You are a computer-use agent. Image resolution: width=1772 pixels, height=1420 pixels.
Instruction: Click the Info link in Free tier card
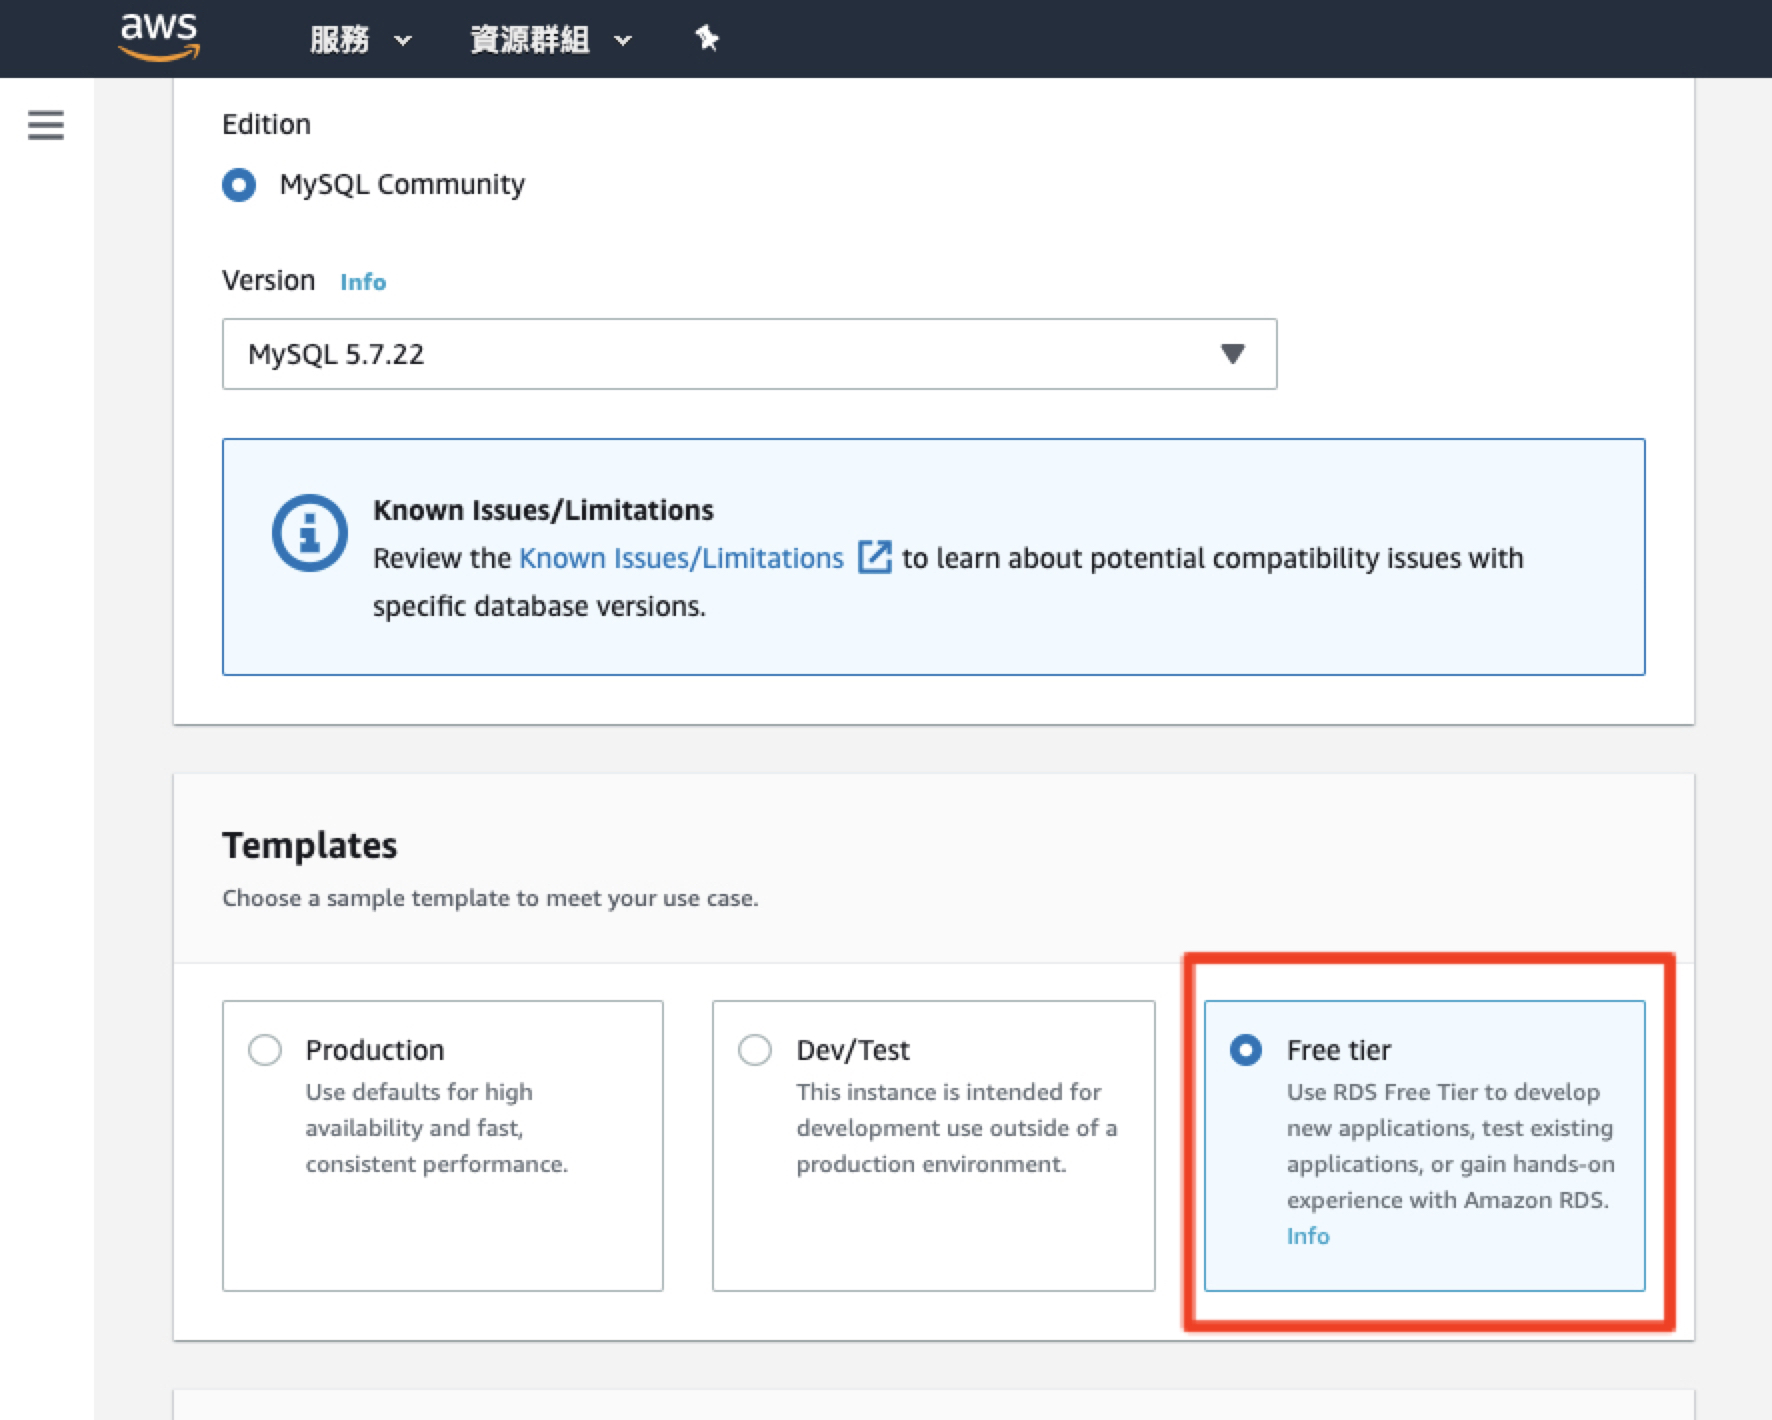pyautogui.click(x=1307, y=1236)
